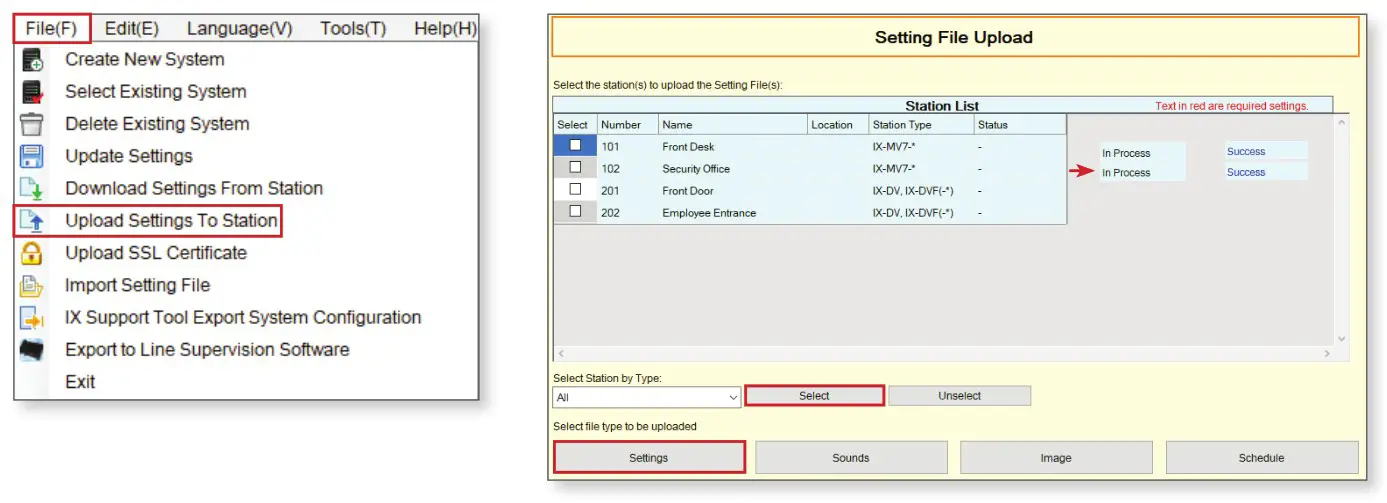
Task: Open the Edit(E) menu
Action: (132, 28)
